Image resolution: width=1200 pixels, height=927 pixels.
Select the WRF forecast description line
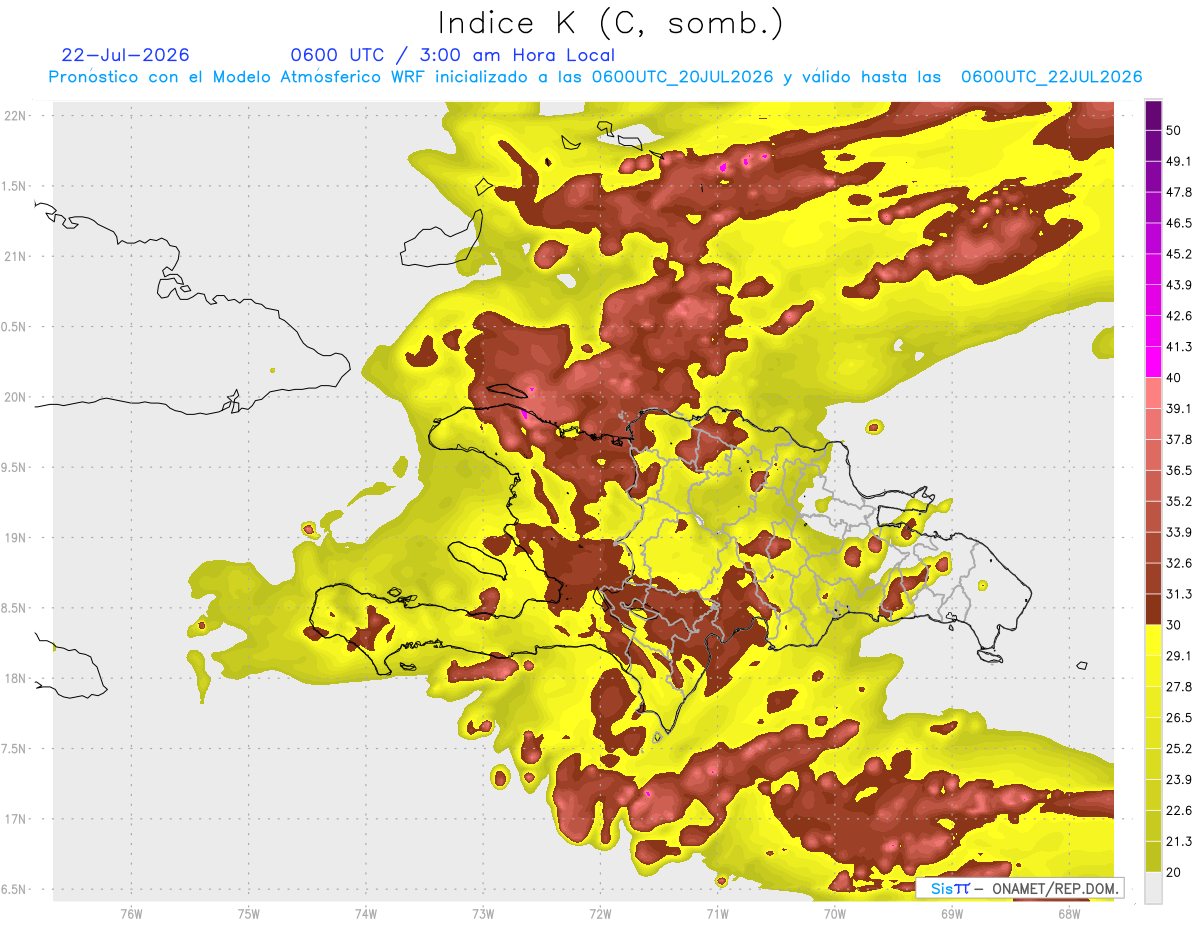tap(595, 77)
